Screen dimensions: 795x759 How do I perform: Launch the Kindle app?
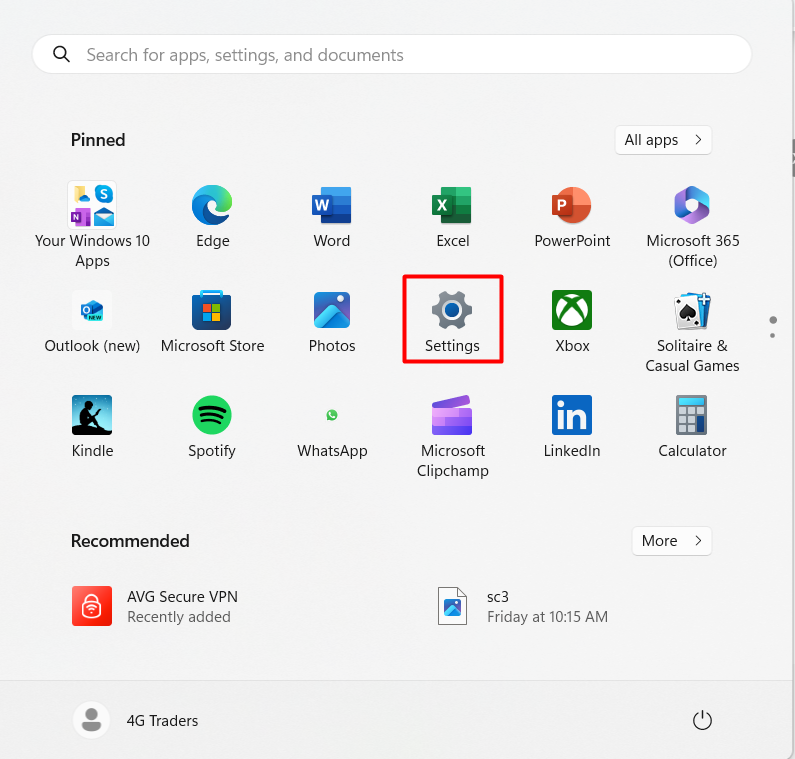click(92, 426)
